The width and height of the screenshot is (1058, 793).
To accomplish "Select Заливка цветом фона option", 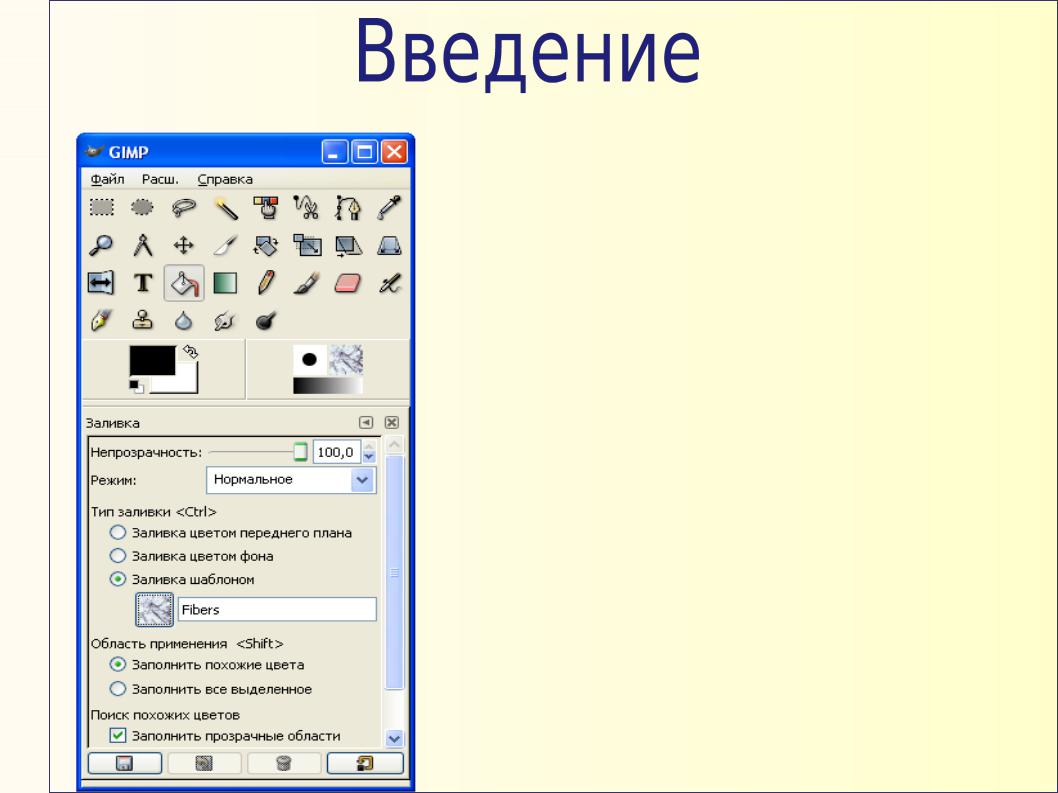I will [x=191, y=556].
